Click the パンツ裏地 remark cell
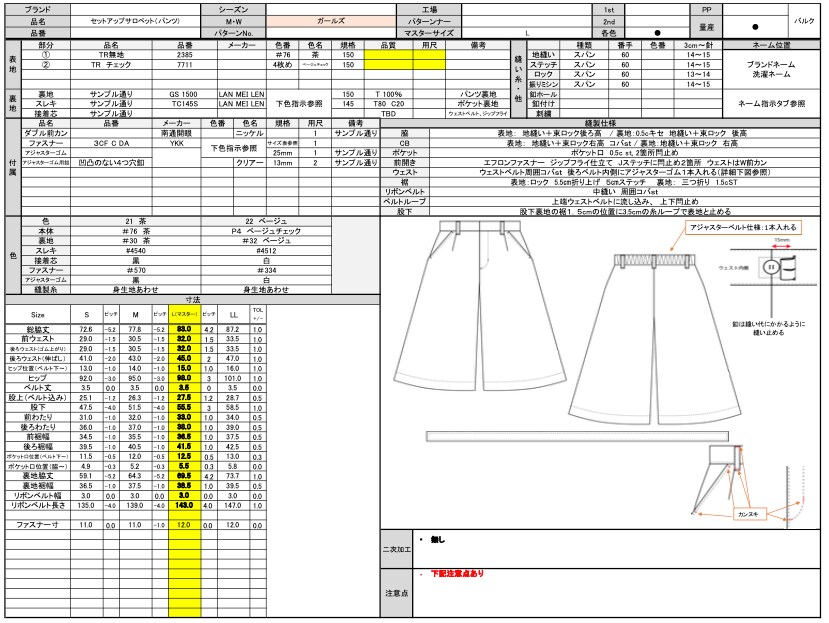 pos(478,94)
